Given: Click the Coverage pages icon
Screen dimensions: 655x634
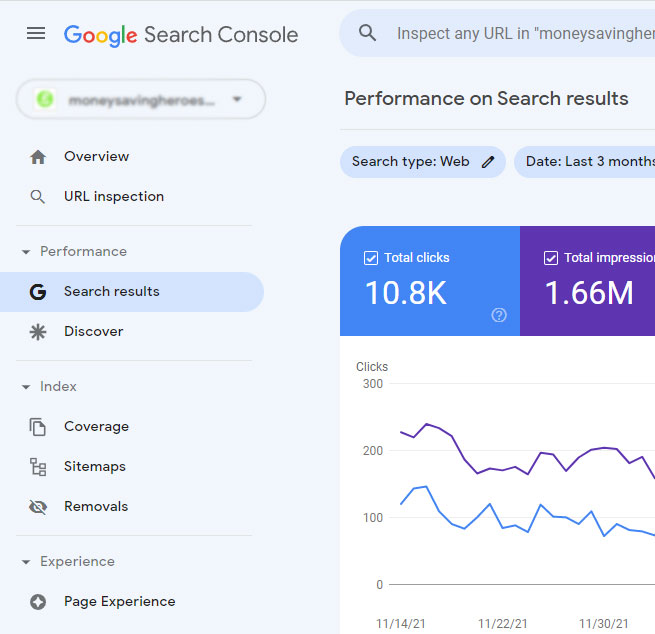Looking at the screenshot, I should point(38,427).
